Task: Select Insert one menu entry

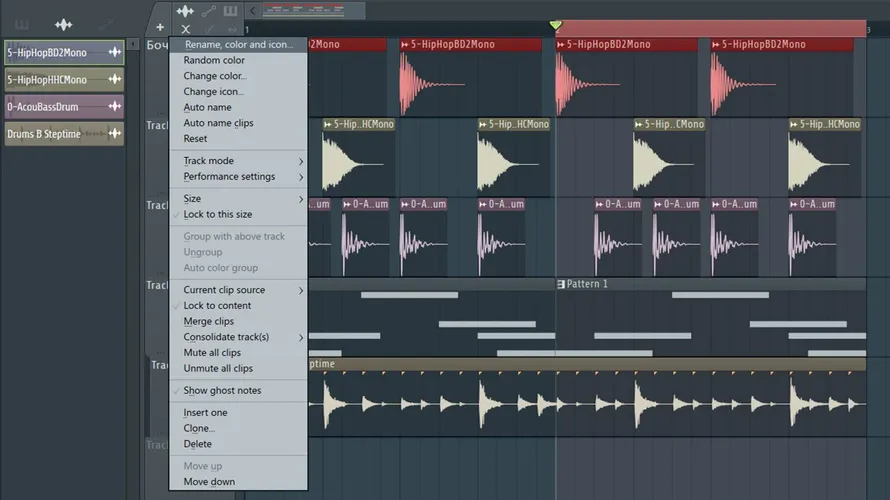Action: click(238, 413)
